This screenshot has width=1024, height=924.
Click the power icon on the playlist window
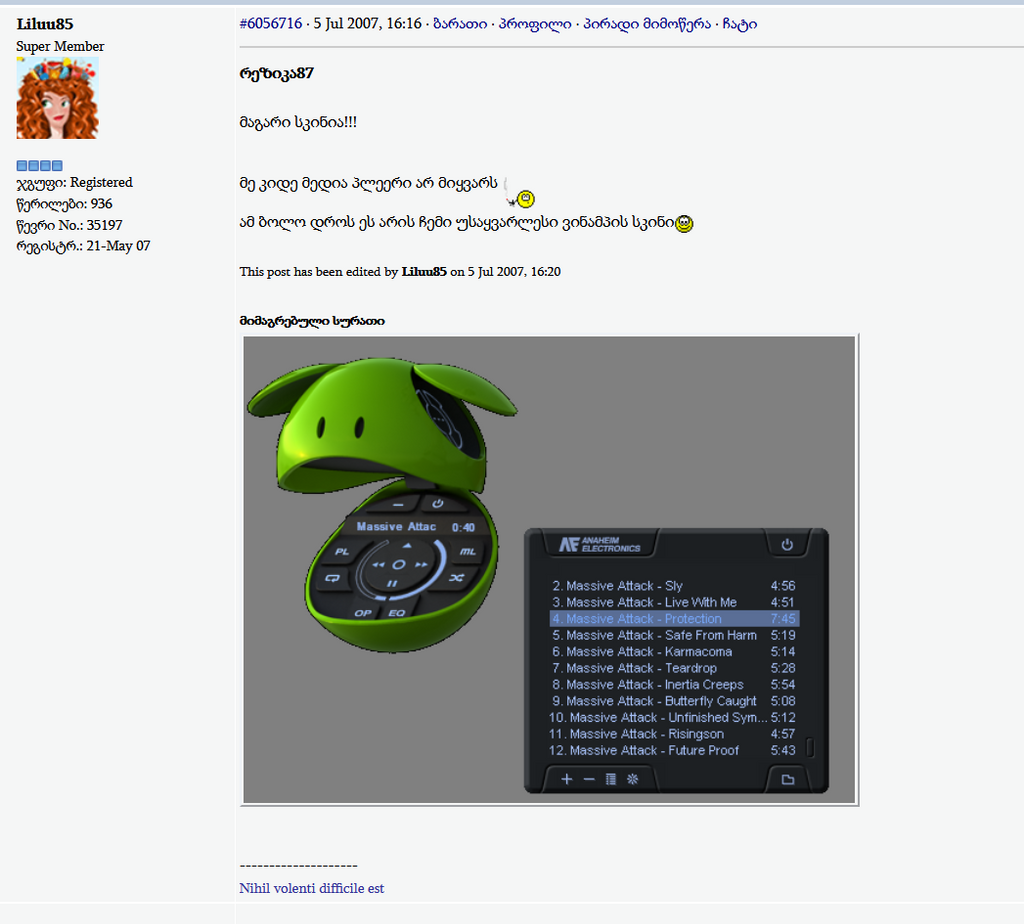pos(786,545)
